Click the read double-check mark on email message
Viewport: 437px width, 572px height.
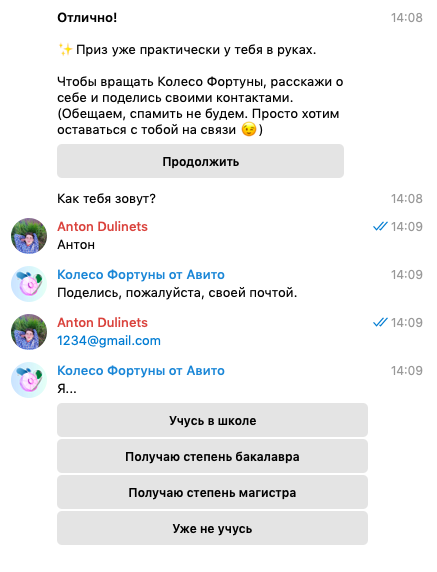(380, 322)
